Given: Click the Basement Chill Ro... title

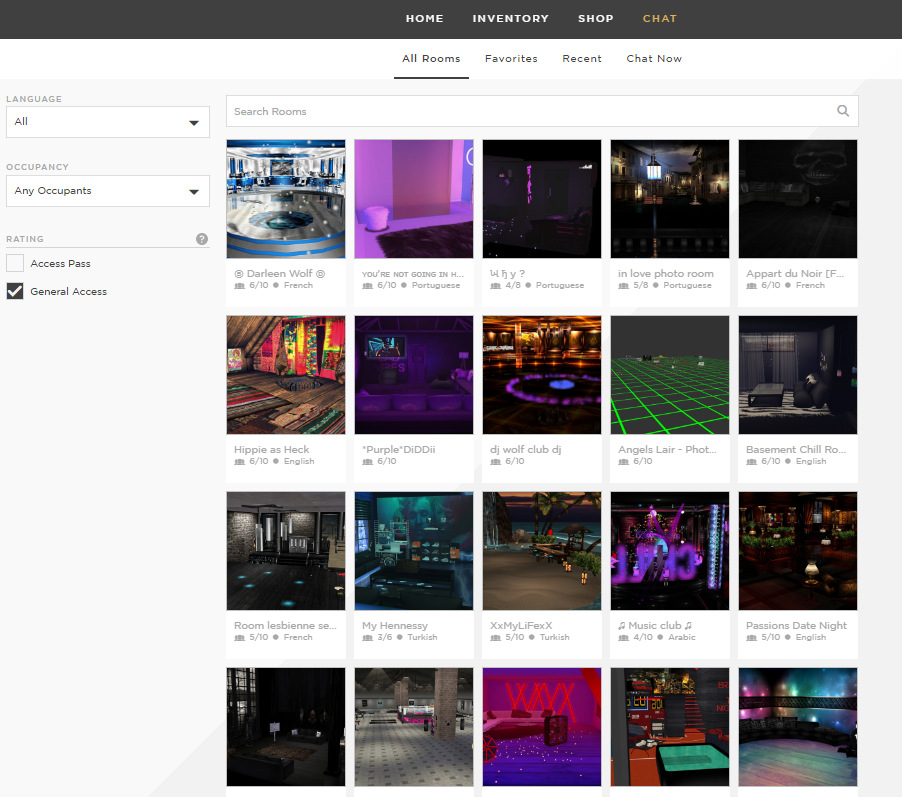Looking at the screenshot, I should coord(796,449).
